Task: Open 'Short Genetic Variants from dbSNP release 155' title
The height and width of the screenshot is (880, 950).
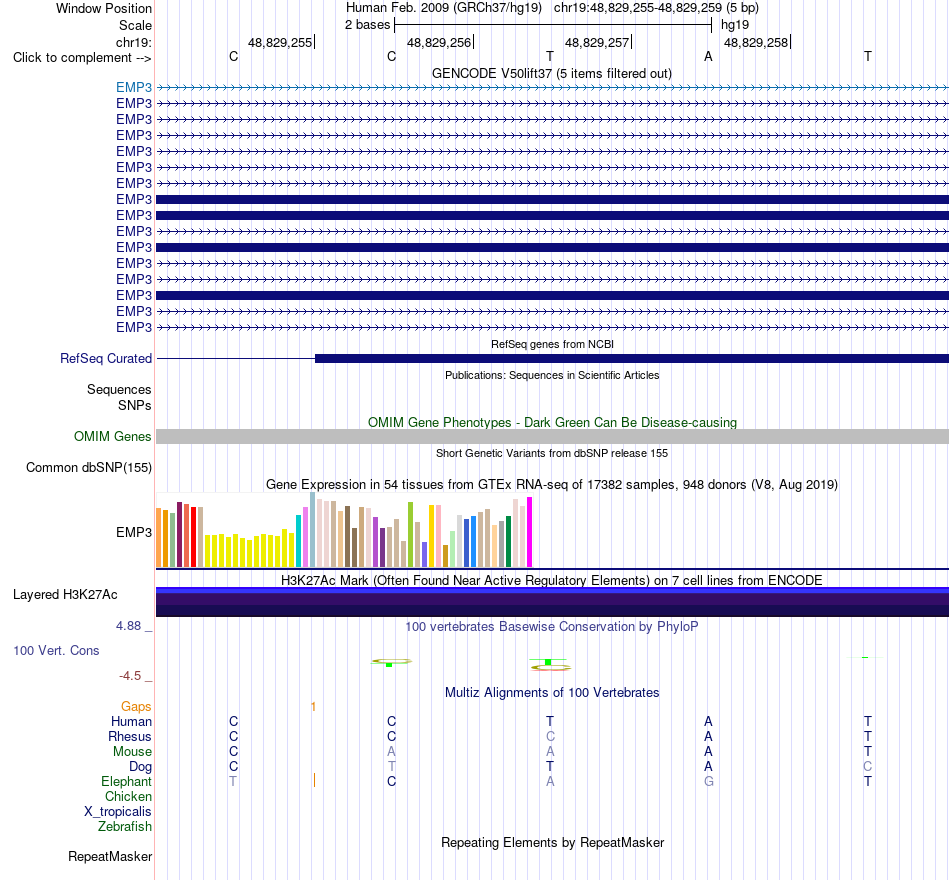Action: pos(552,453)
